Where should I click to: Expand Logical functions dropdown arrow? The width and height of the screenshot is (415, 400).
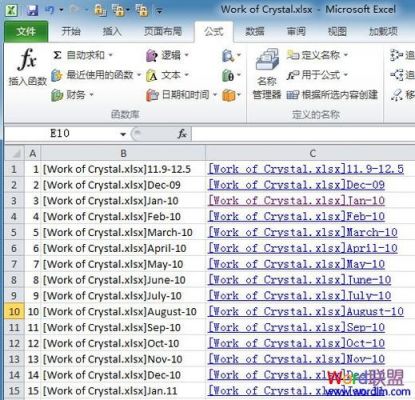[186, 55]
